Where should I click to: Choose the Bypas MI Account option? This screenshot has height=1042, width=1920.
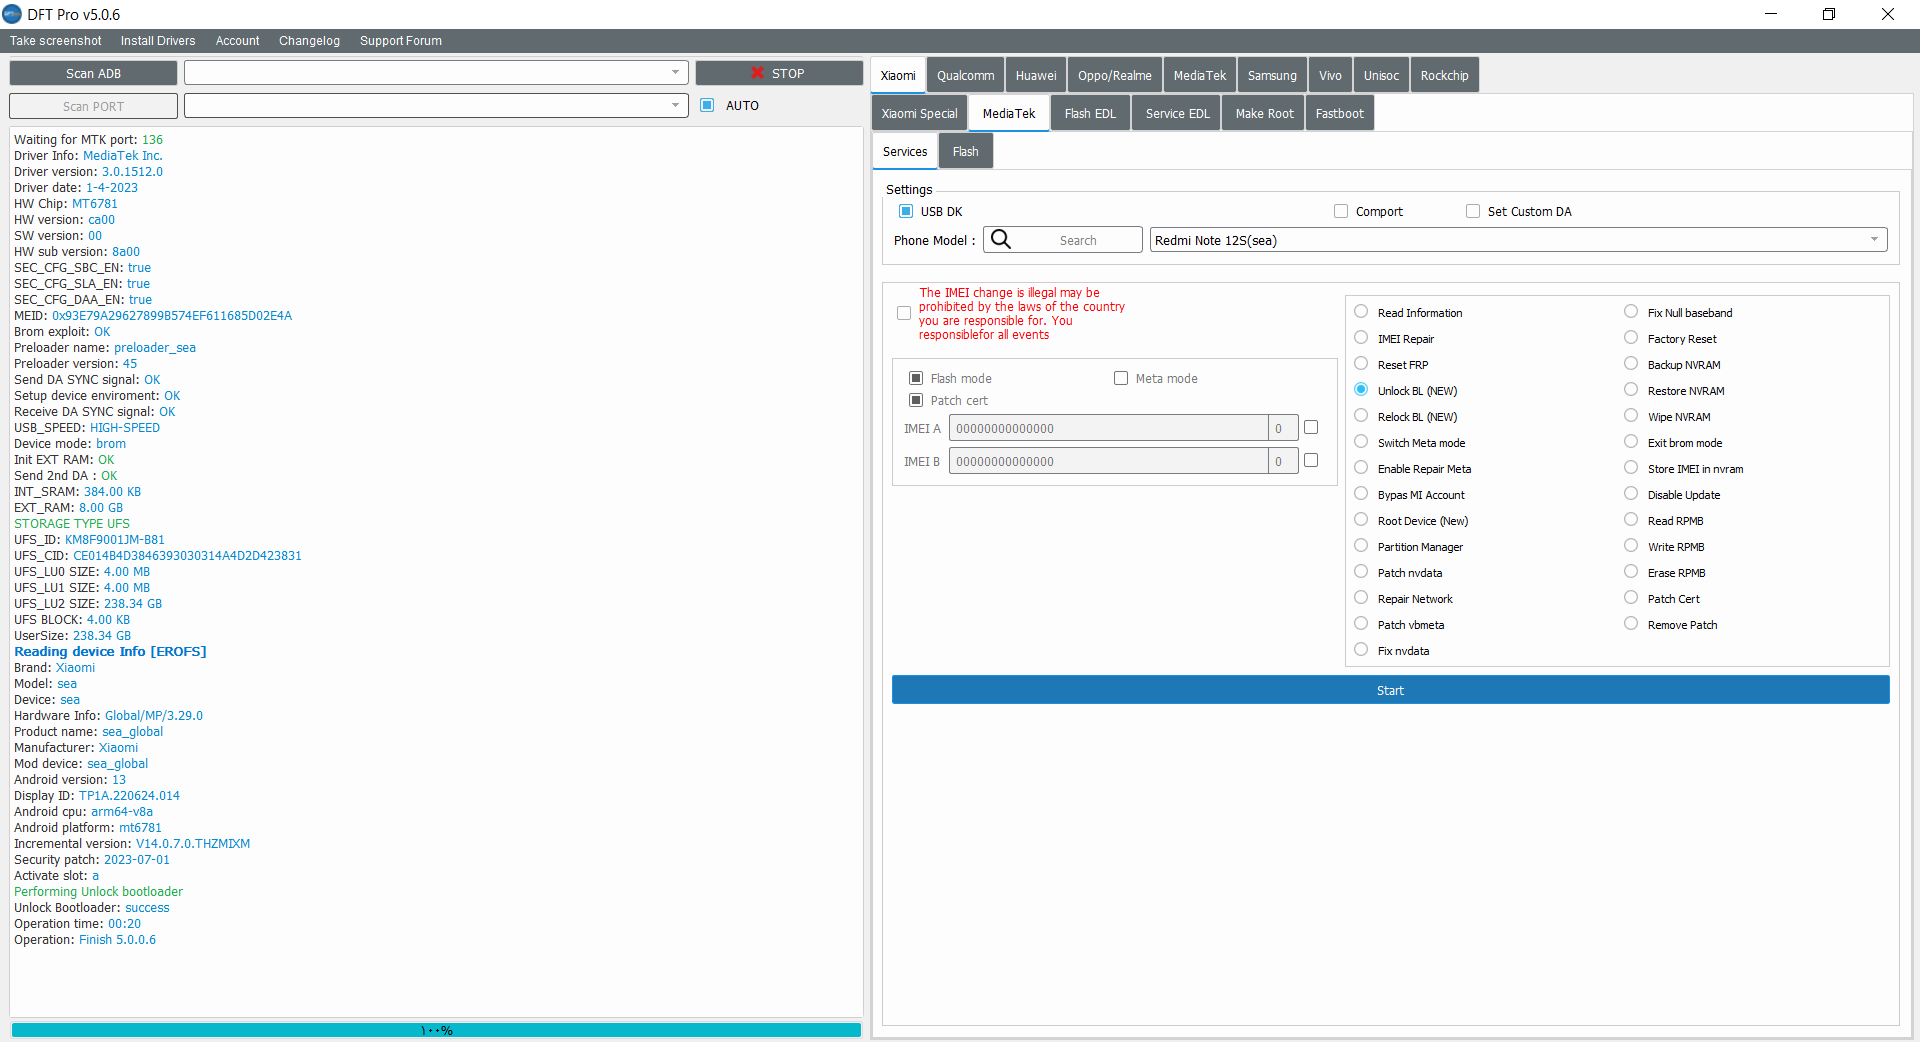pyautogui.click(x=1361, y=494)
